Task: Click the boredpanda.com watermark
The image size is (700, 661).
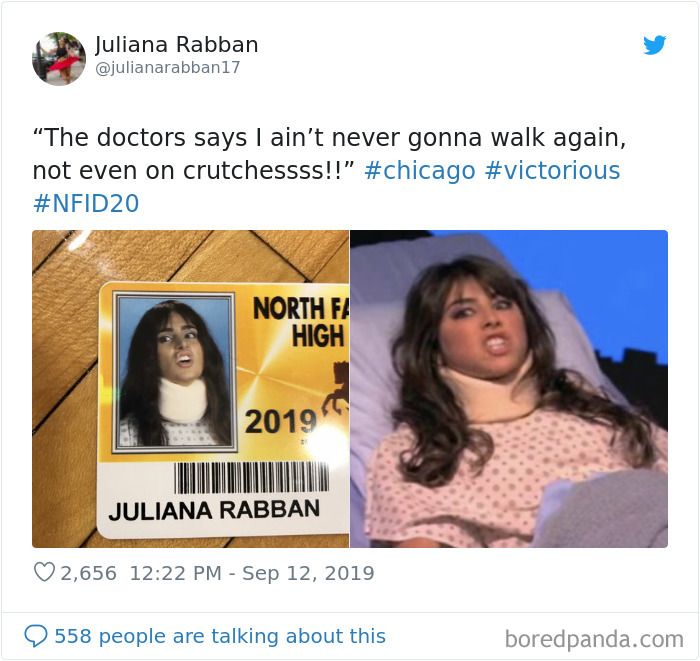Action: [594, 639]
